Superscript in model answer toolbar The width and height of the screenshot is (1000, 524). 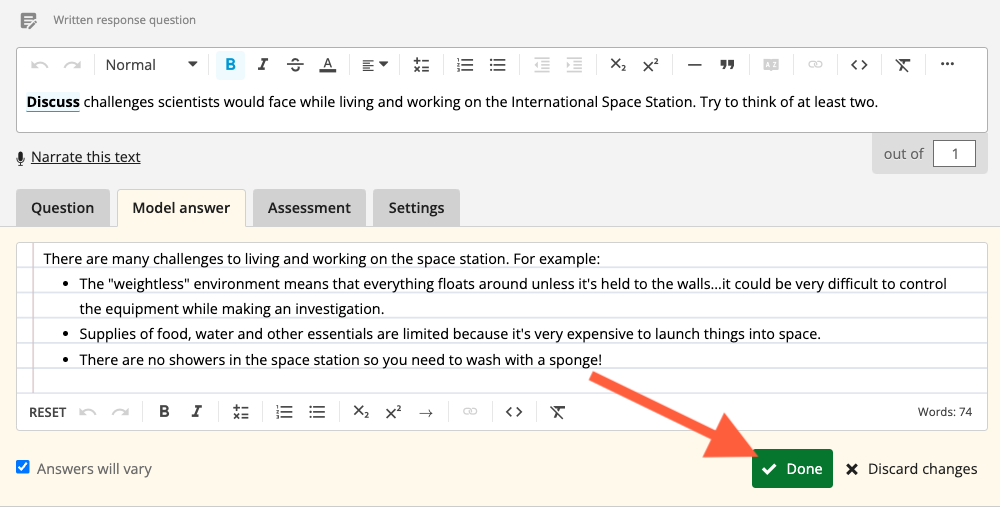[x=393, y=412]
